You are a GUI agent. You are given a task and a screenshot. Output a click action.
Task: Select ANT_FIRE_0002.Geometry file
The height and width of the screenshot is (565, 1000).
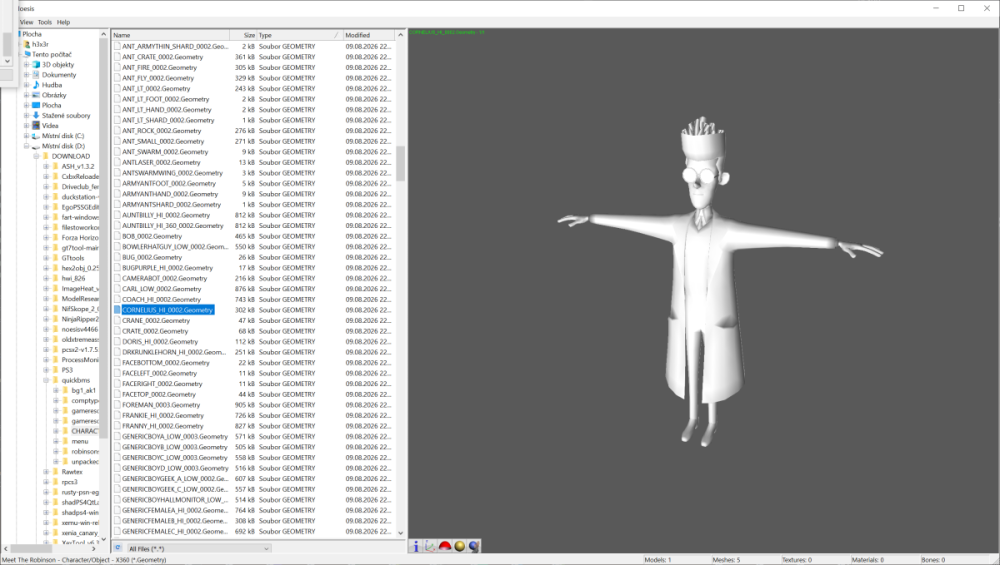[x=159, y=68]
